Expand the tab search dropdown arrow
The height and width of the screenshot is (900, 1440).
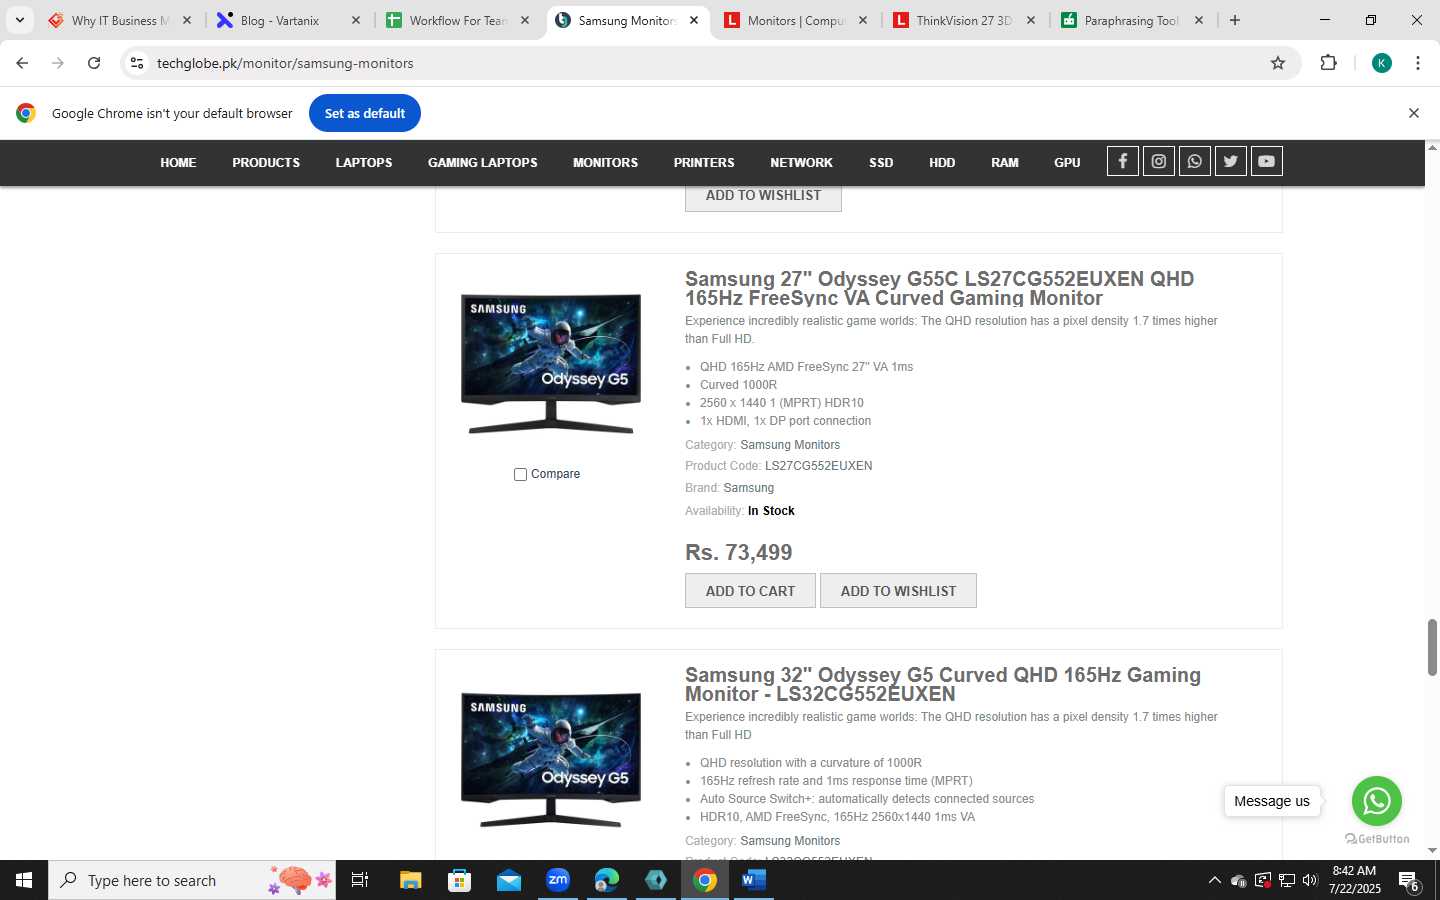(19, 20)
